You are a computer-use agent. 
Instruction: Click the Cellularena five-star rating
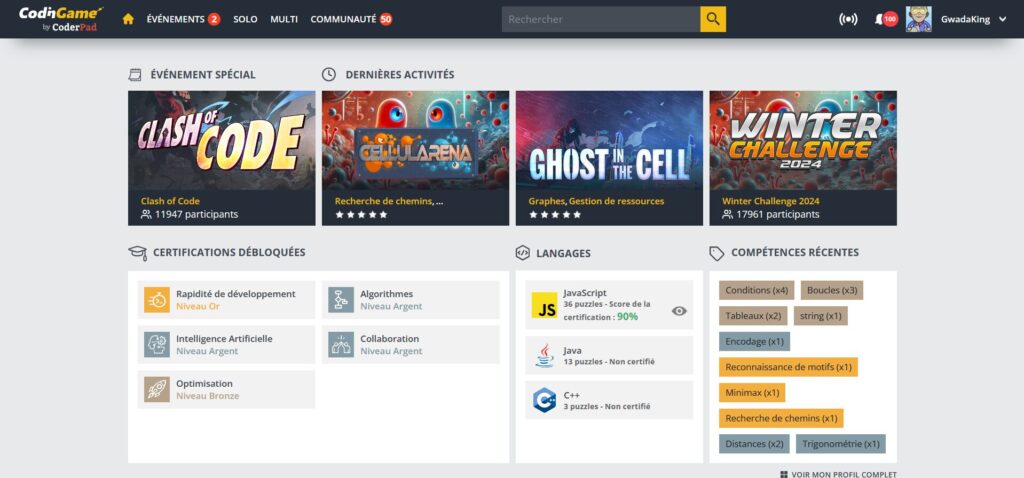pos(361,214)
